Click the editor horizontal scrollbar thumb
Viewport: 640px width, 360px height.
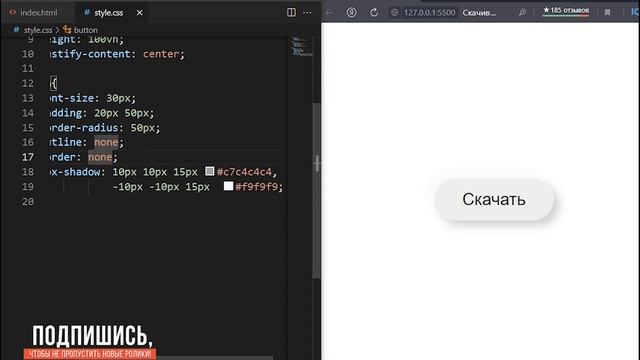(215, 358)
